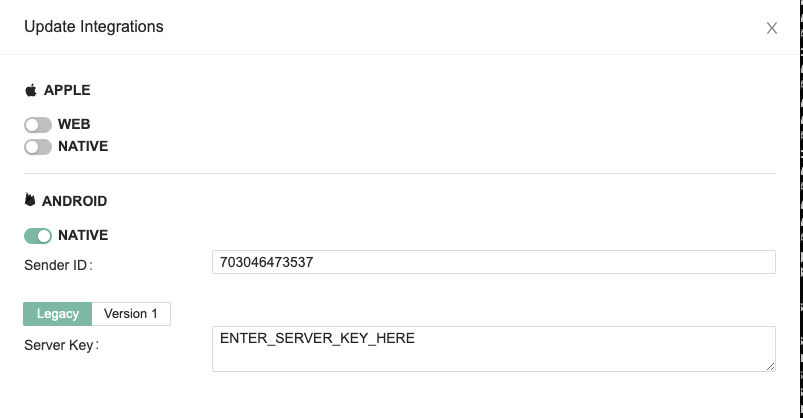Close the Update Integrations dialog
The image size is (803, 418).
(x=771, y=28)
